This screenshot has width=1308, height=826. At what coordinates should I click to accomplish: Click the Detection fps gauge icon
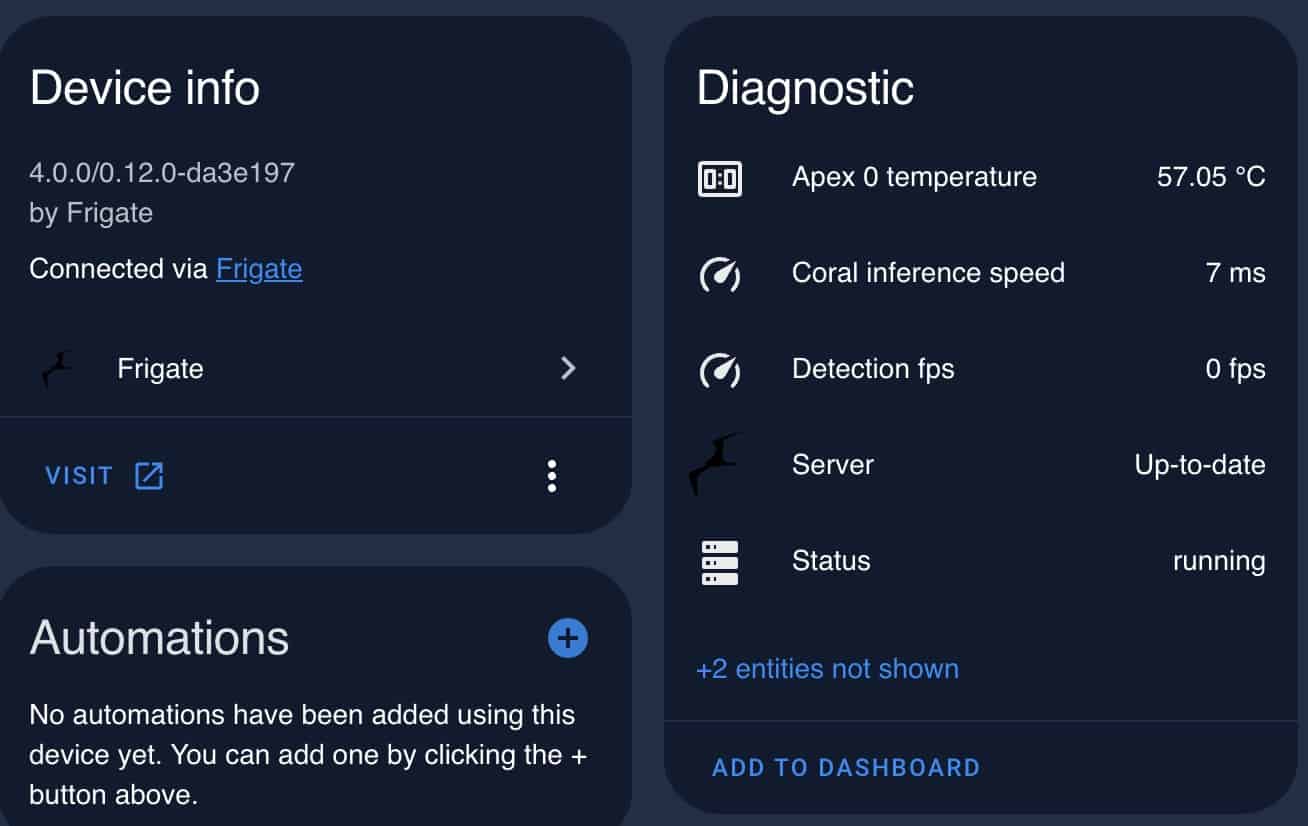point(719,370)
